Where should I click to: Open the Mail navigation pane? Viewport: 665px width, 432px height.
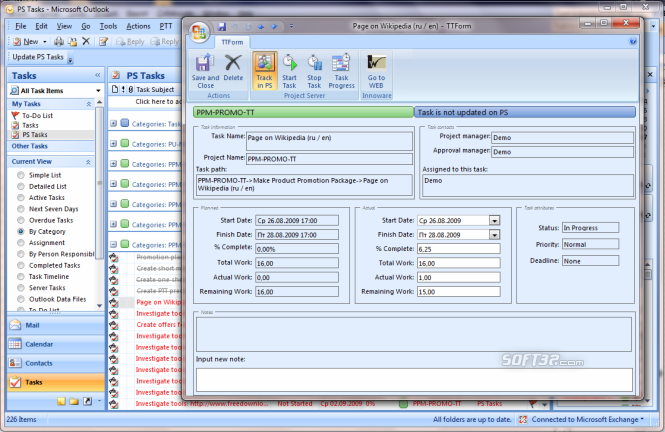point(56,325)
